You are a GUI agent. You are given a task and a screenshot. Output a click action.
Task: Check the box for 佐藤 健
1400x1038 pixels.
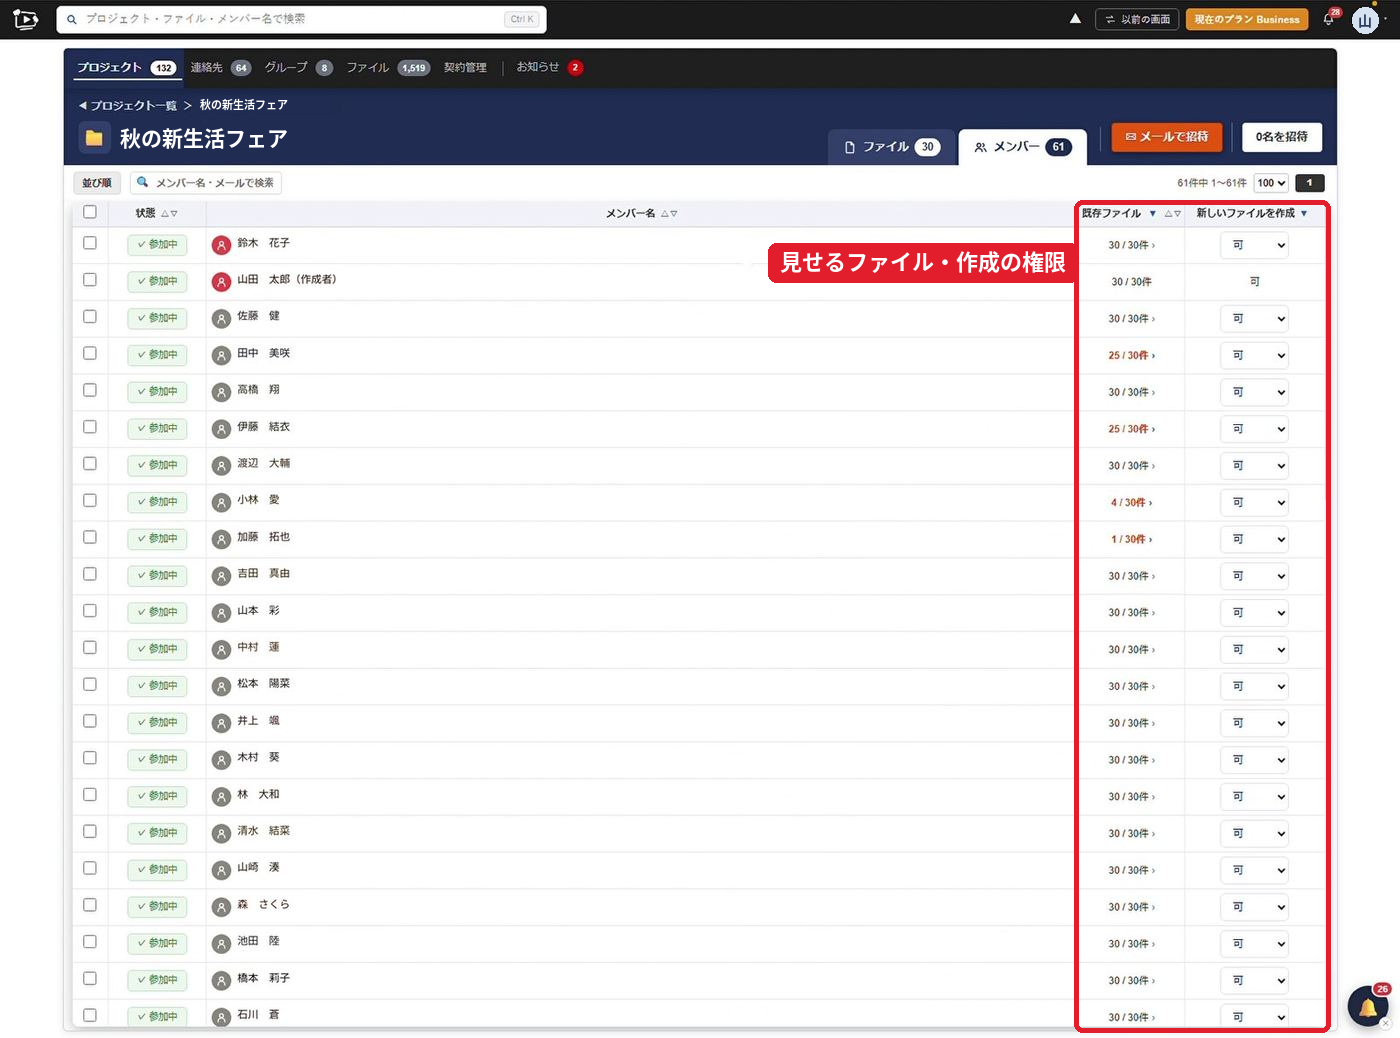pyautogui.click(x=90, y=317)
